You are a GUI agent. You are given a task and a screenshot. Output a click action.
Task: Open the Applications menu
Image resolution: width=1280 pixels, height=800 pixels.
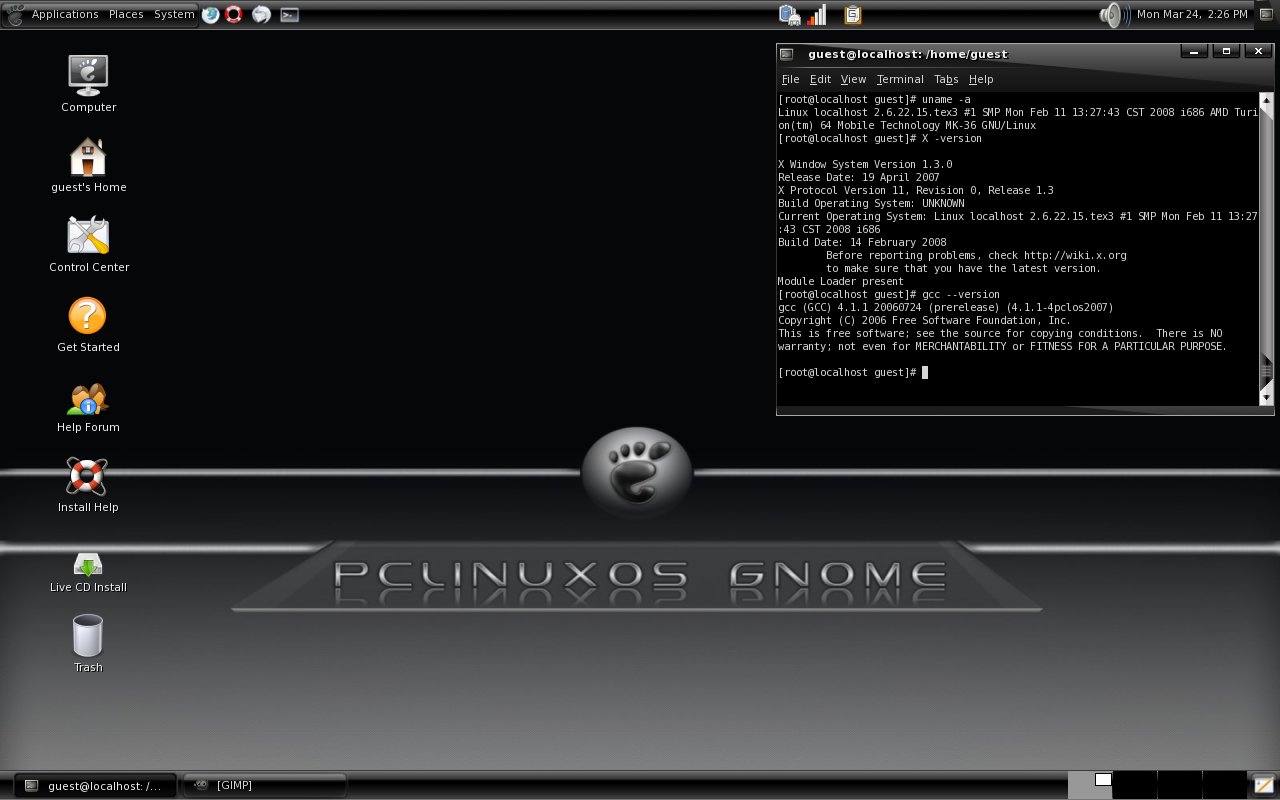pos(65,14)
